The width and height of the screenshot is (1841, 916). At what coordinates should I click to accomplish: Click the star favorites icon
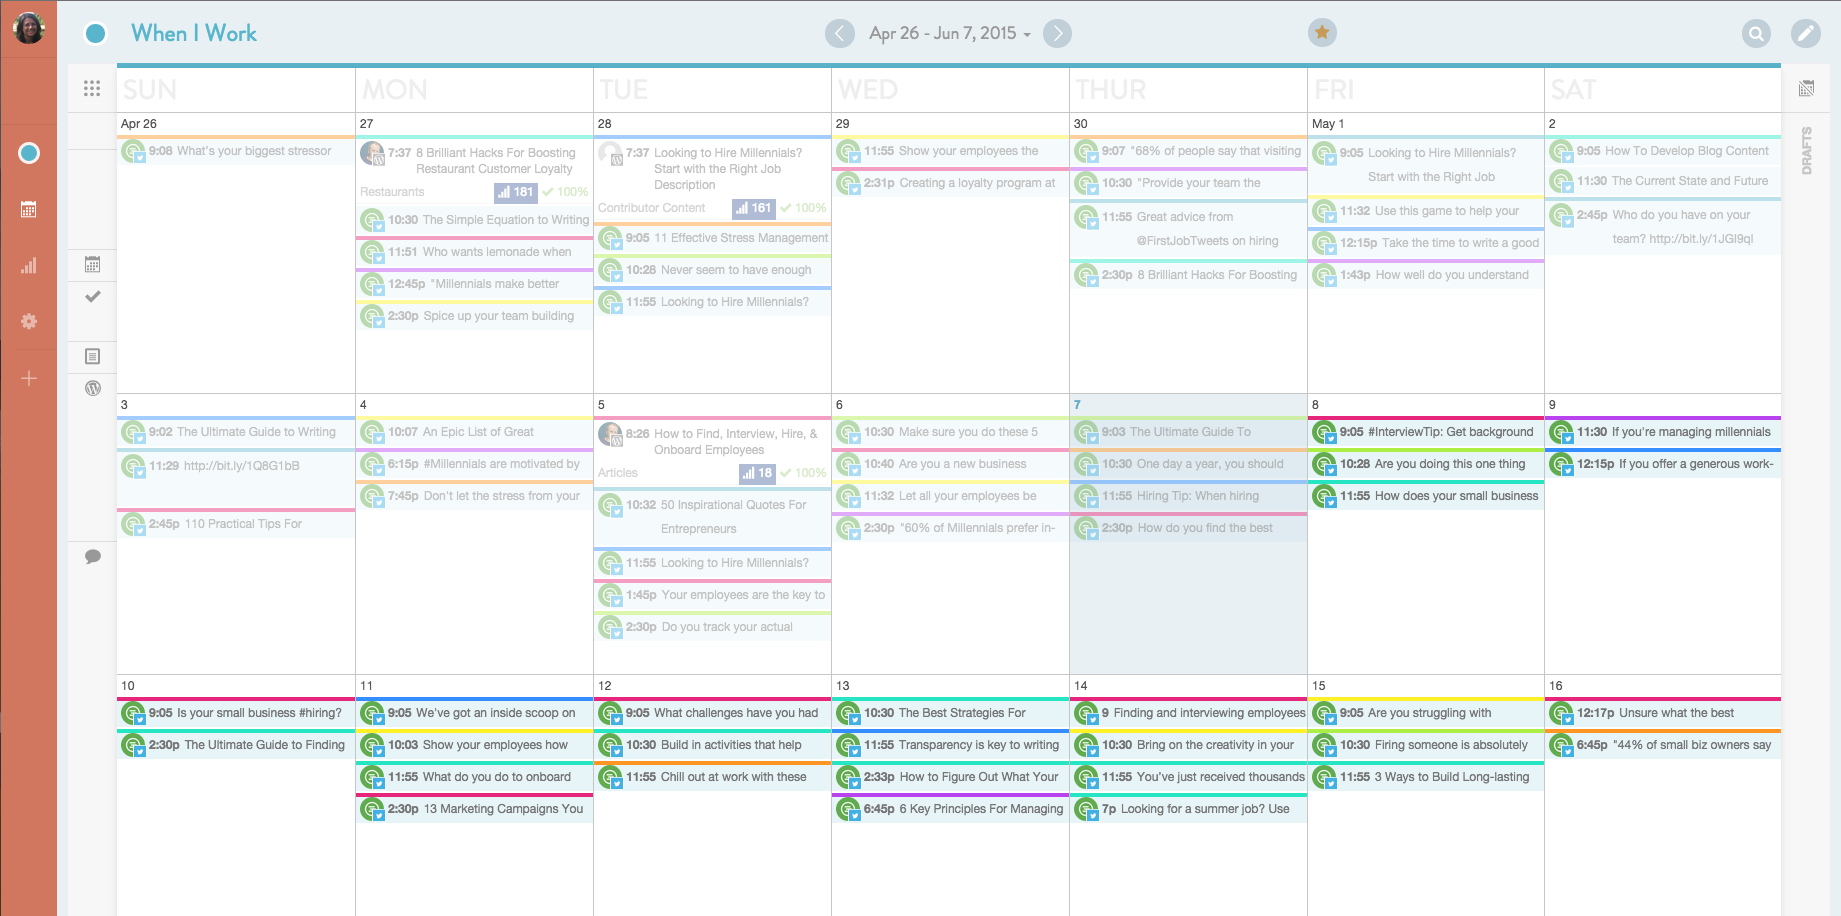(x=1322, y=33)
